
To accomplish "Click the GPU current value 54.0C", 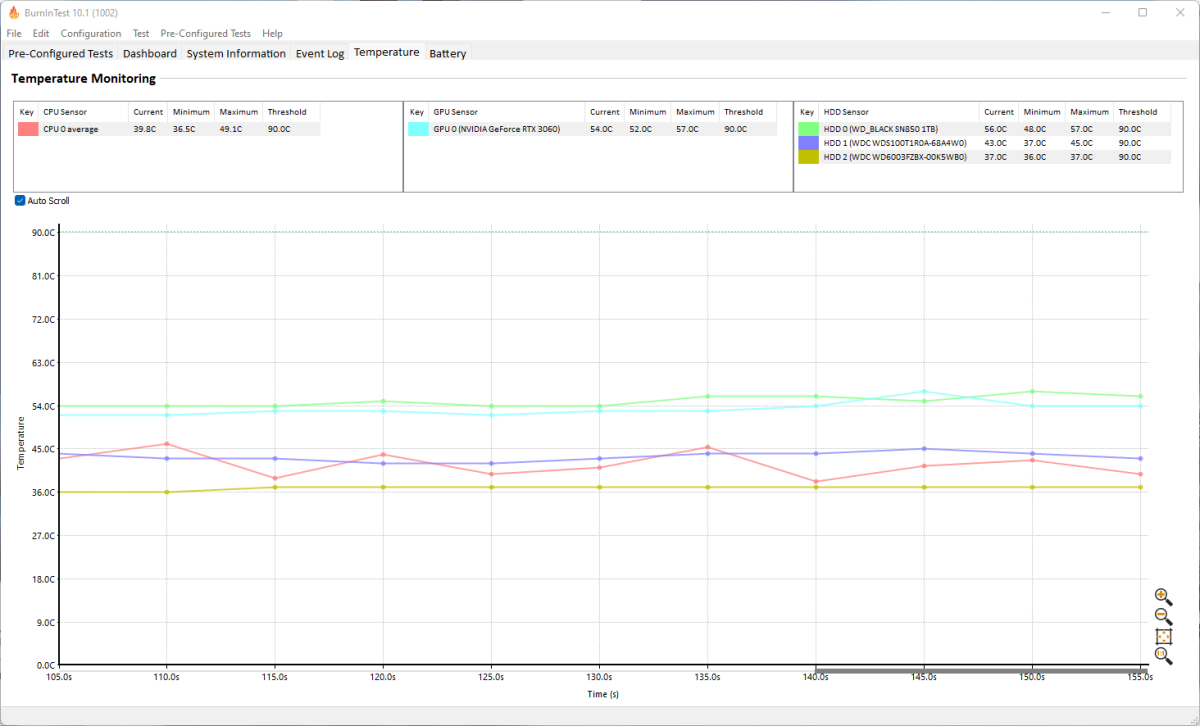I will (602, 129).
